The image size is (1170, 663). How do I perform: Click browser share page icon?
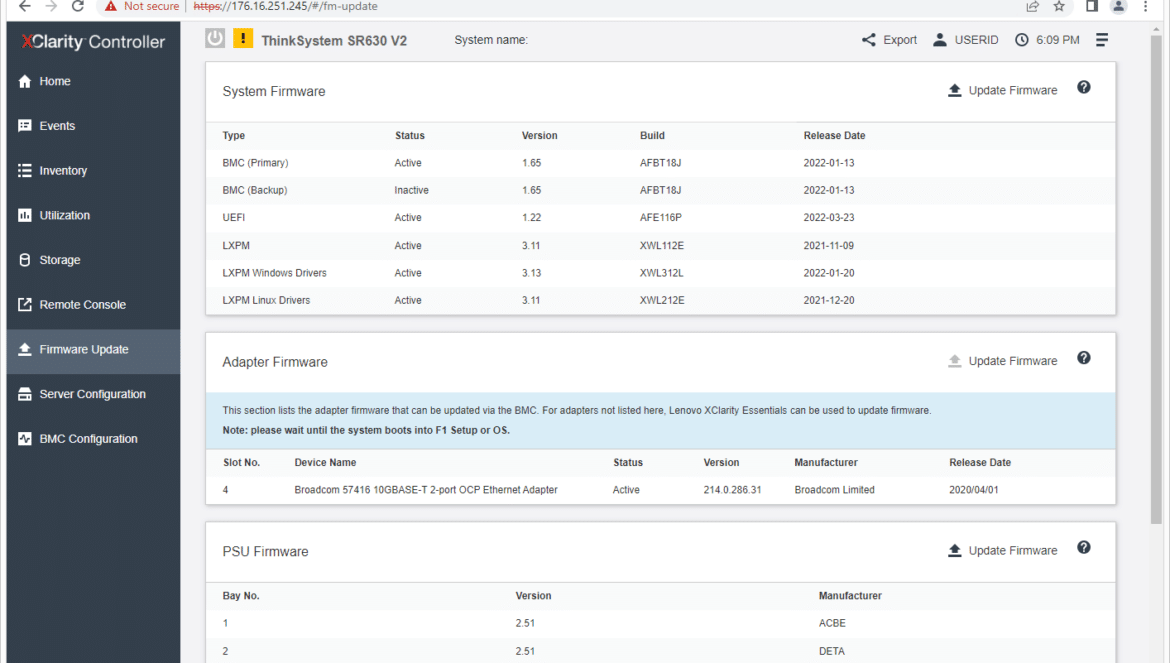tap(1033, 6)
